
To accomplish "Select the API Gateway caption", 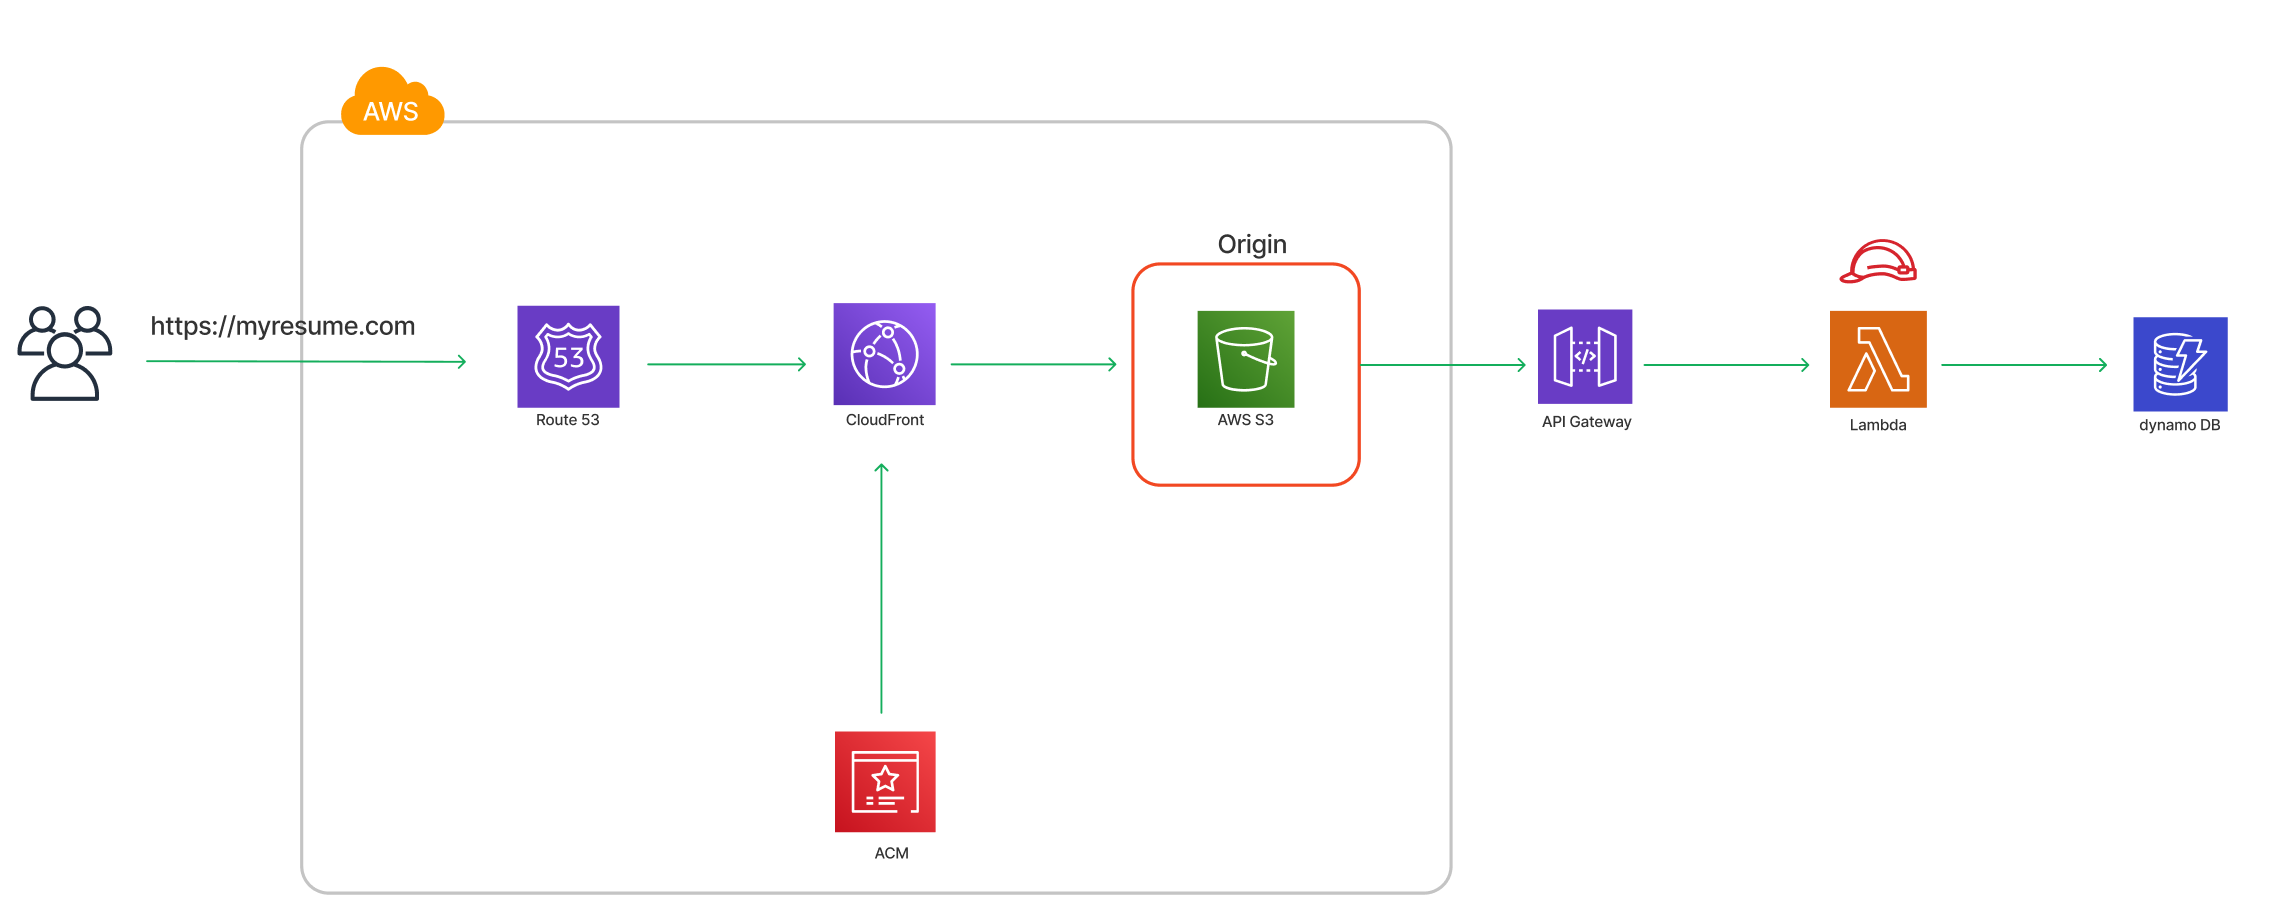I will tap(1587, 422).
